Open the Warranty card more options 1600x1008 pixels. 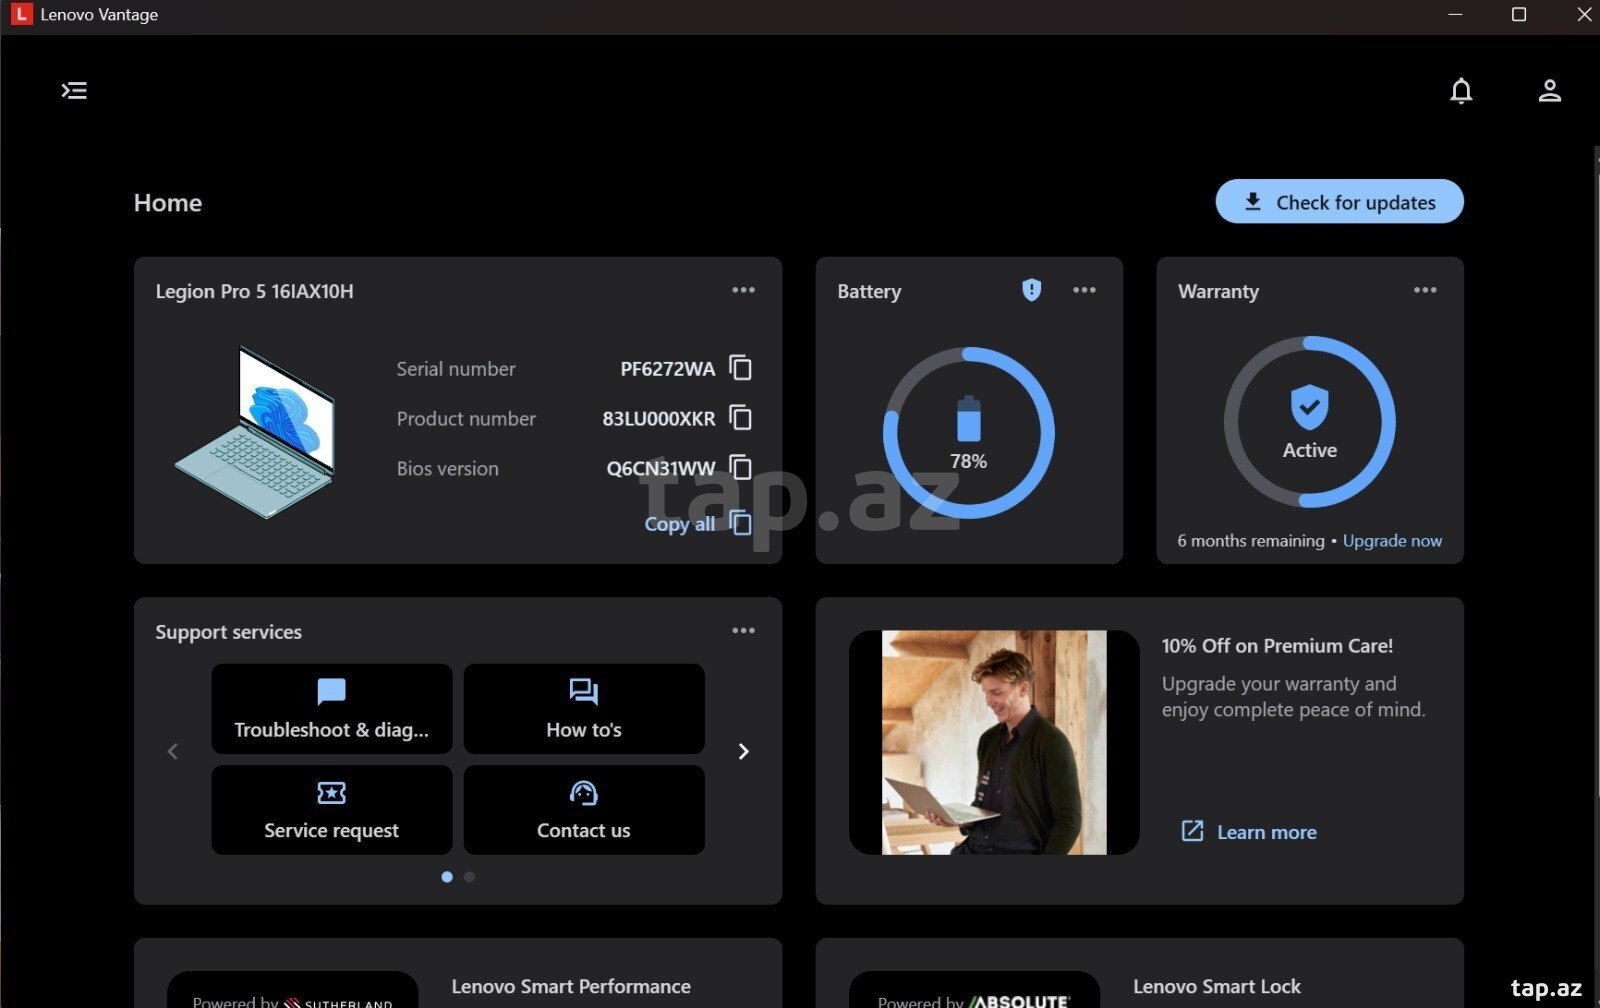pos(1425,290)
